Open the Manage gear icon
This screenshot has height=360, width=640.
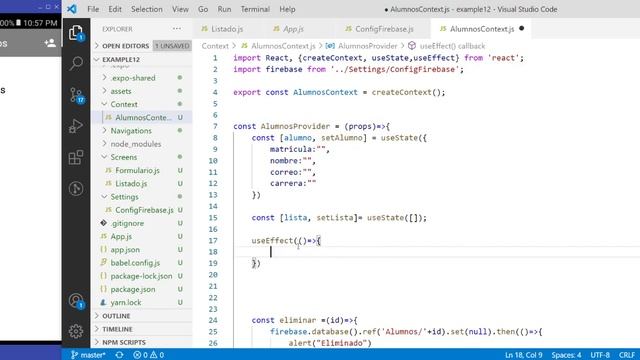click(x=76, y=331)
